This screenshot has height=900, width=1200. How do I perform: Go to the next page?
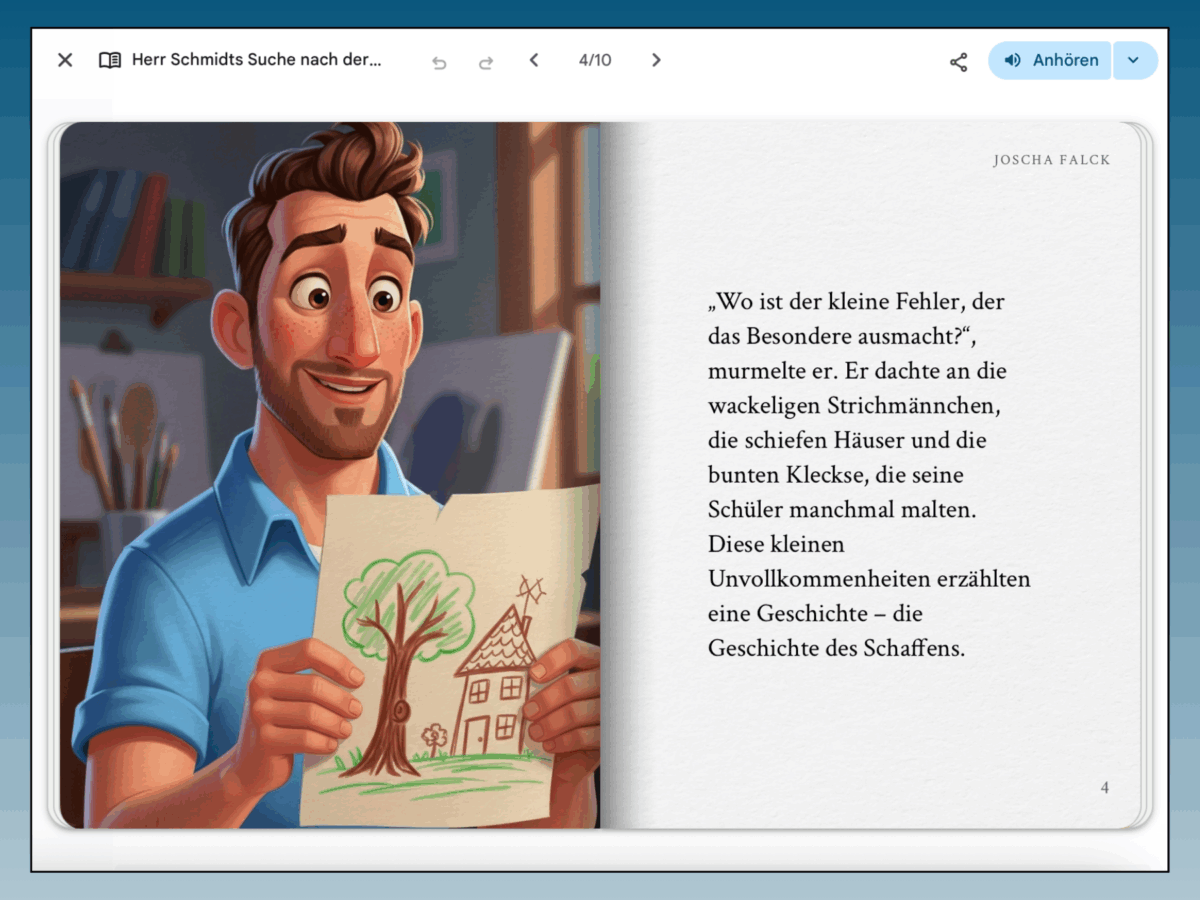pos(656,60)
